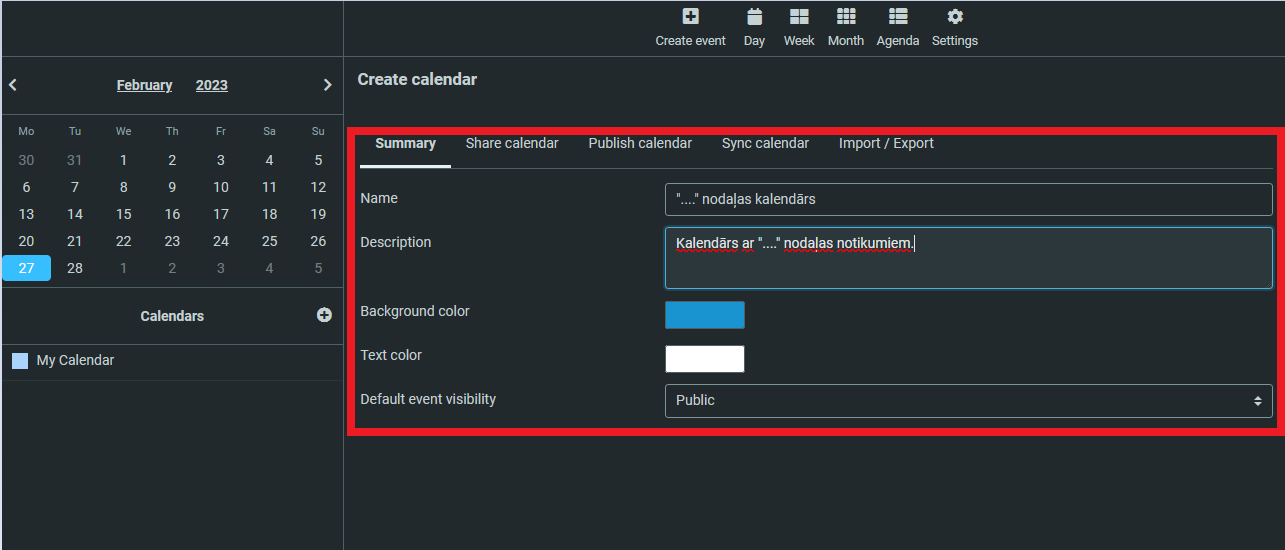The height and width of the screenshot is (550, 1285).
Task: Click the Create event plus icon
Action: tap(690, 17)
